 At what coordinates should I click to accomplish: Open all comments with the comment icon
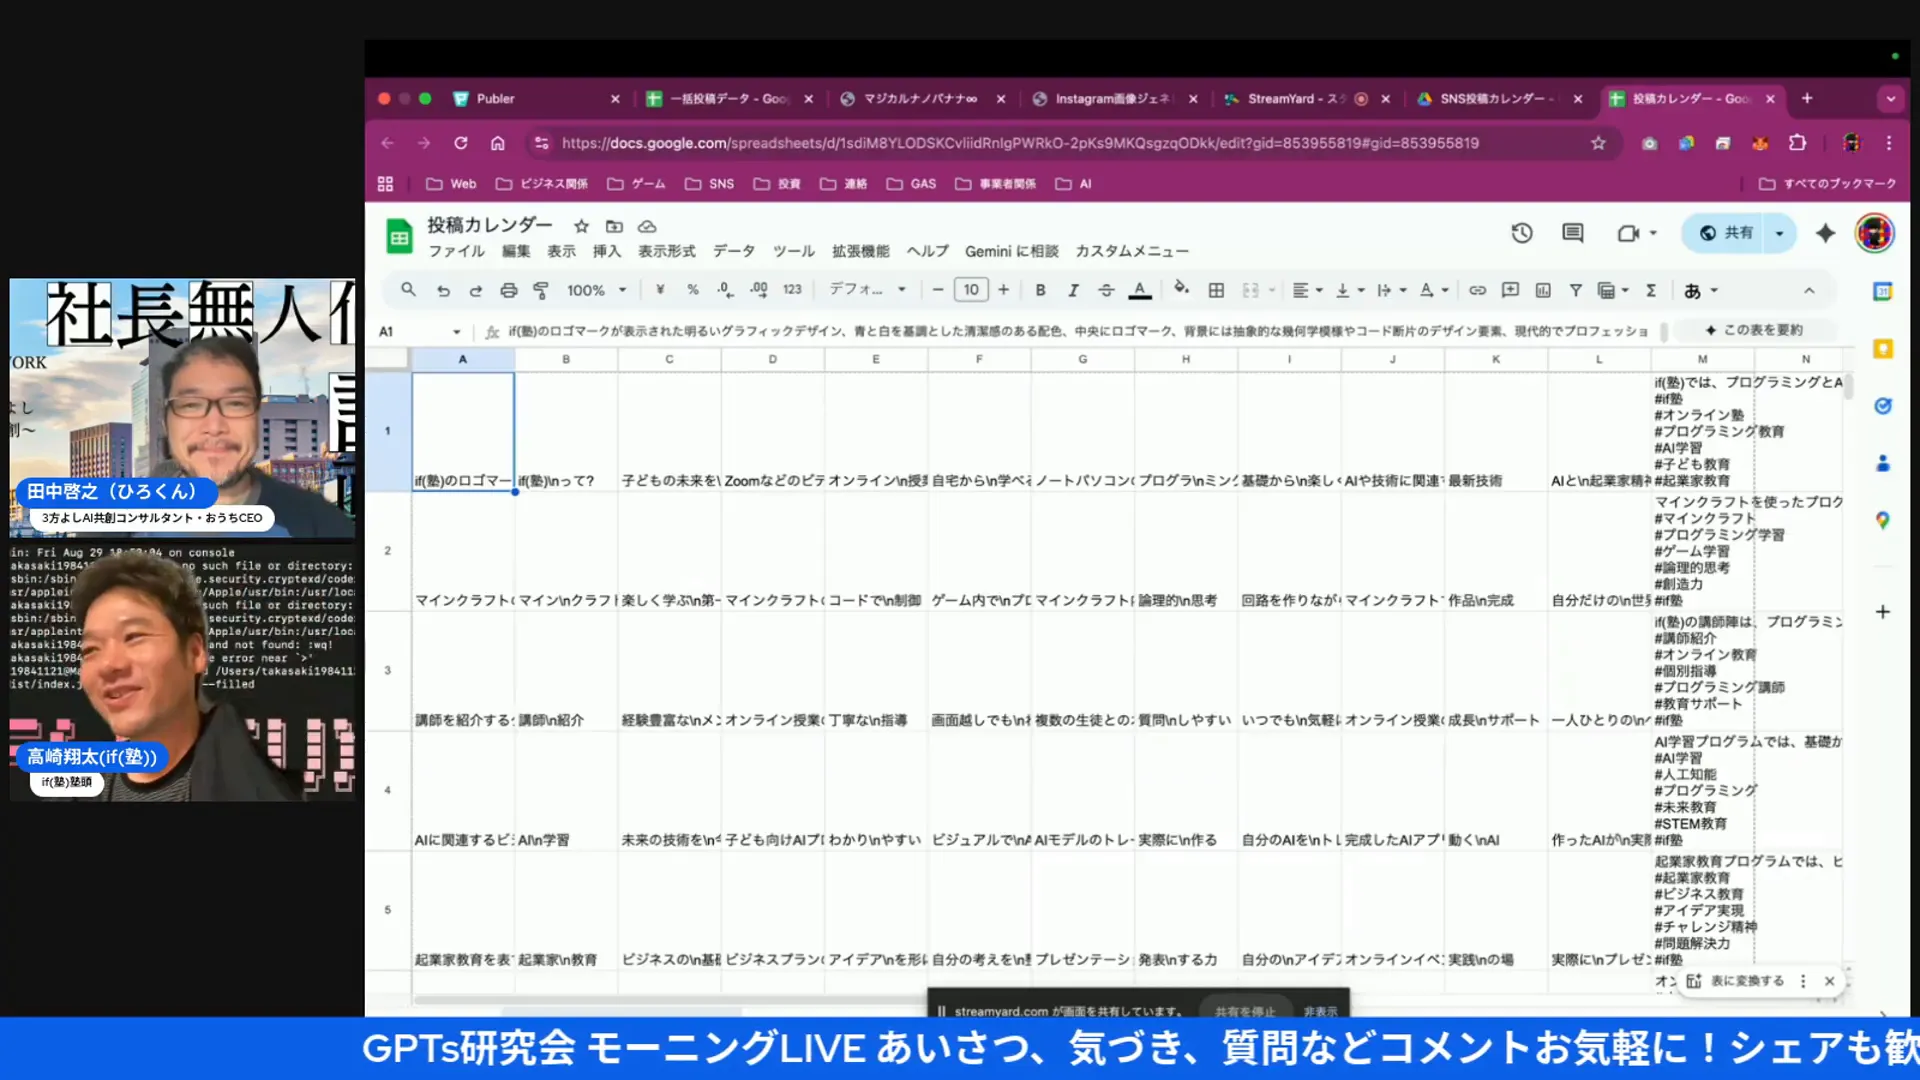(x=1571, y=232)
